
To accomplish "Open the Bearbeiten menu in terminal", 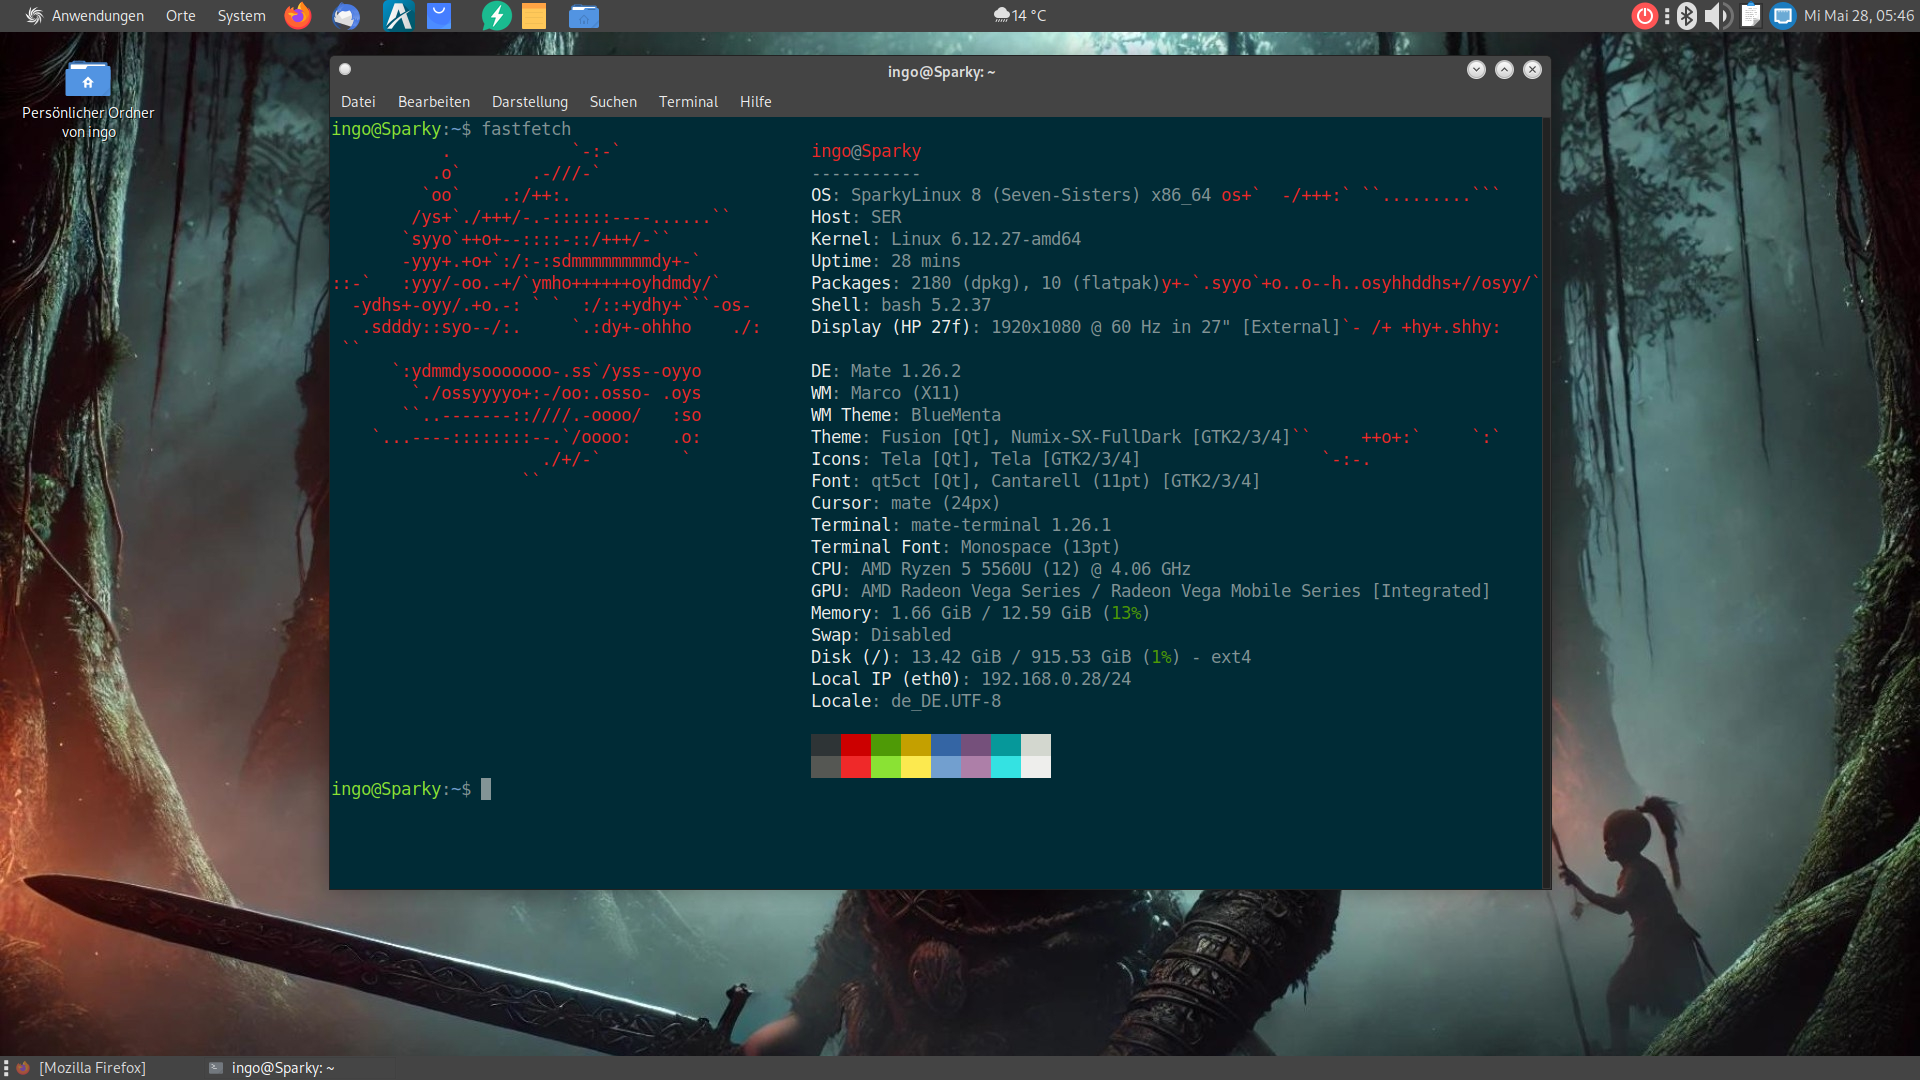I will point(433,102).
